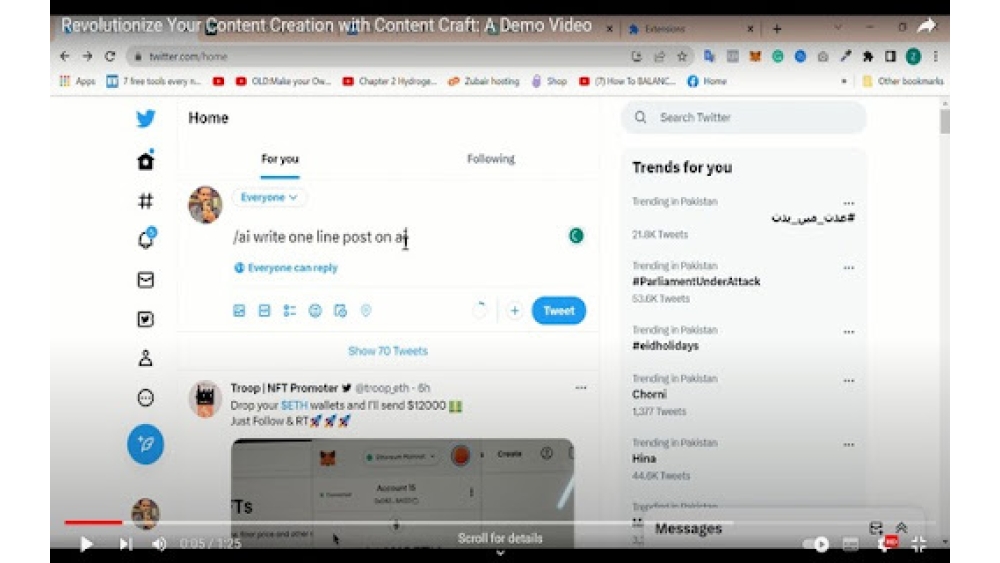This screenshot has height=563, width=1000.
Task: Click the Twitter bird logo
Action: click(145, 118)
